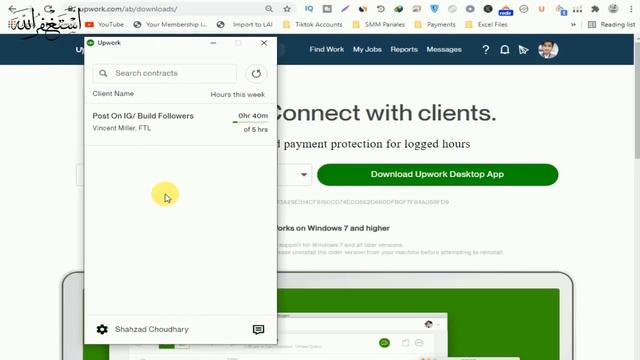The image size is (640, 360).
Task: Click the circular history arrow extension icon
Action: pos(381,9)
